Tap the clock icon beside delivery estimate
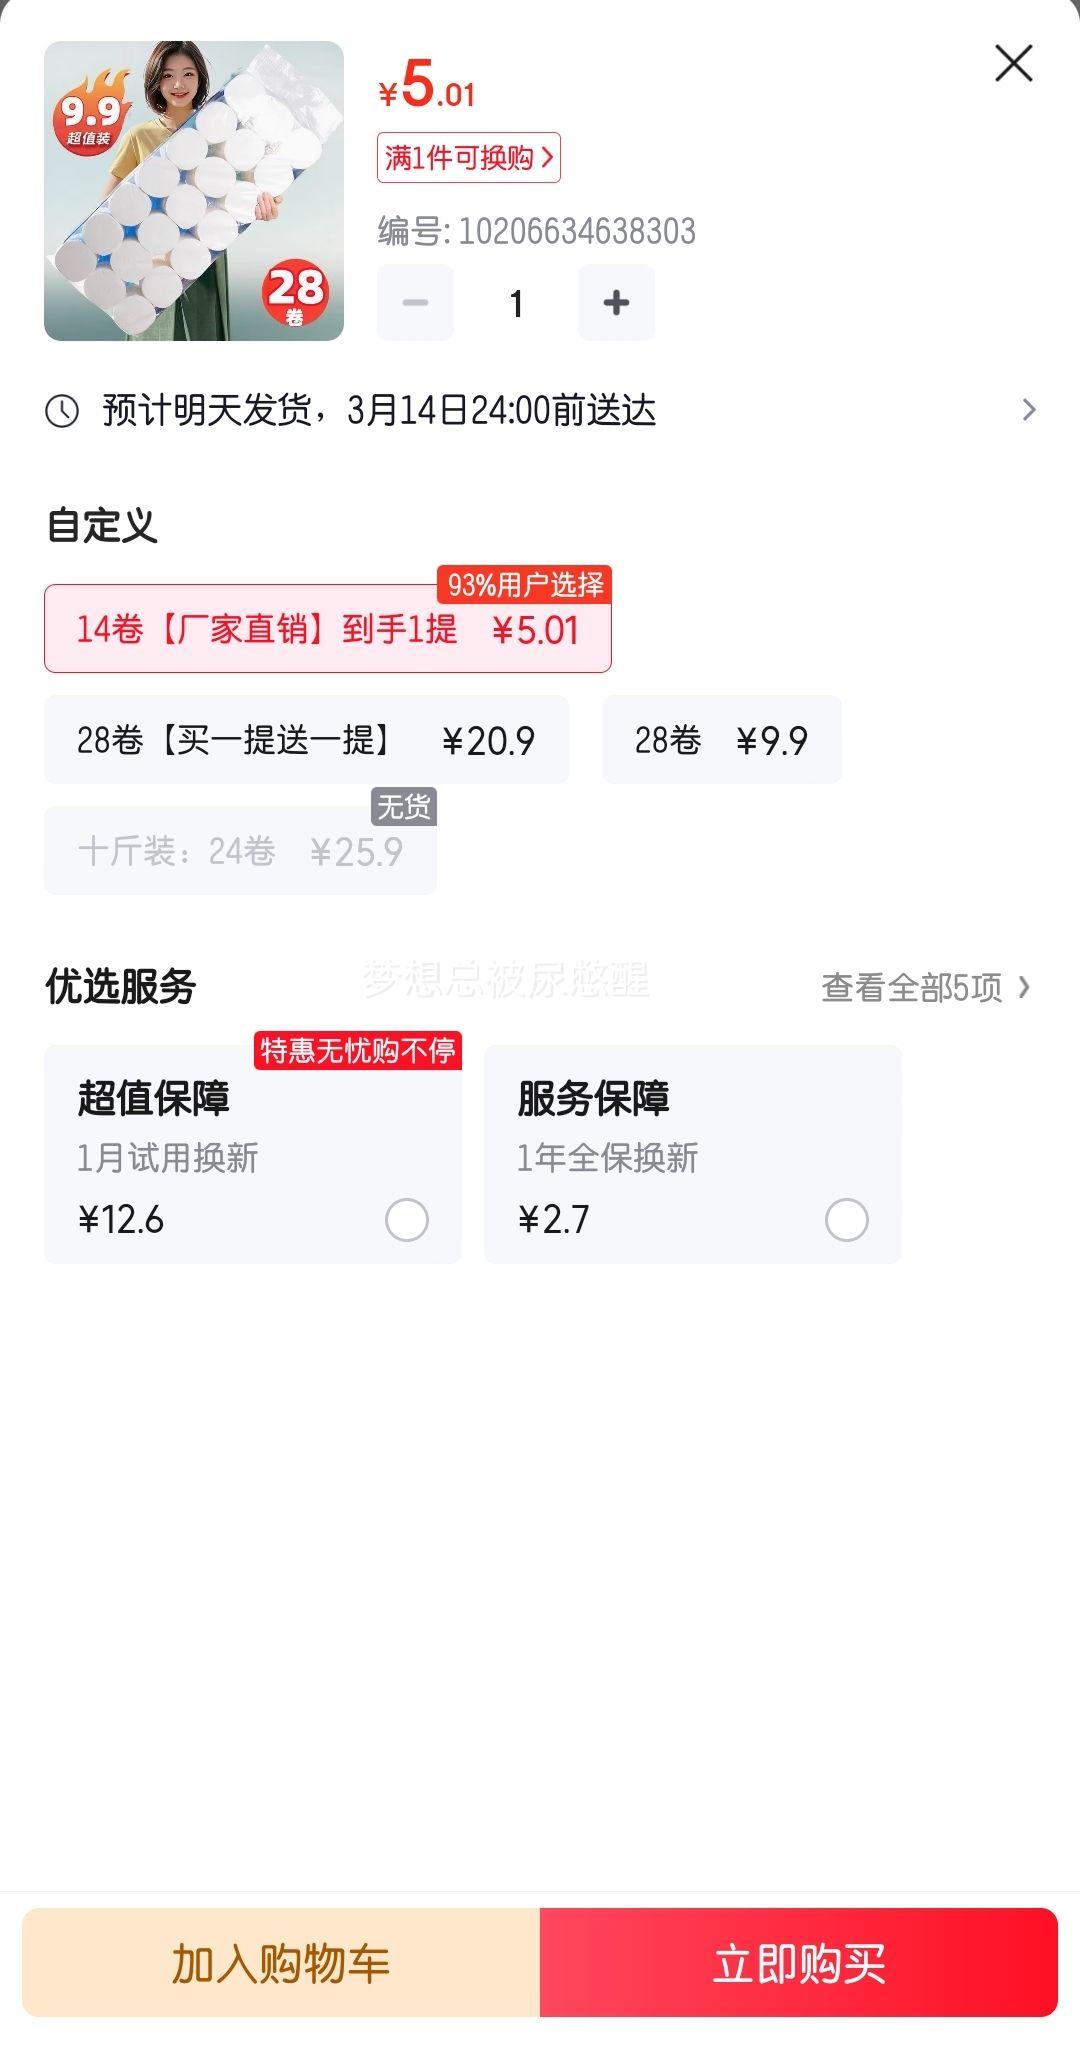Screen dimensions: 1080x2056 (62, 411)
